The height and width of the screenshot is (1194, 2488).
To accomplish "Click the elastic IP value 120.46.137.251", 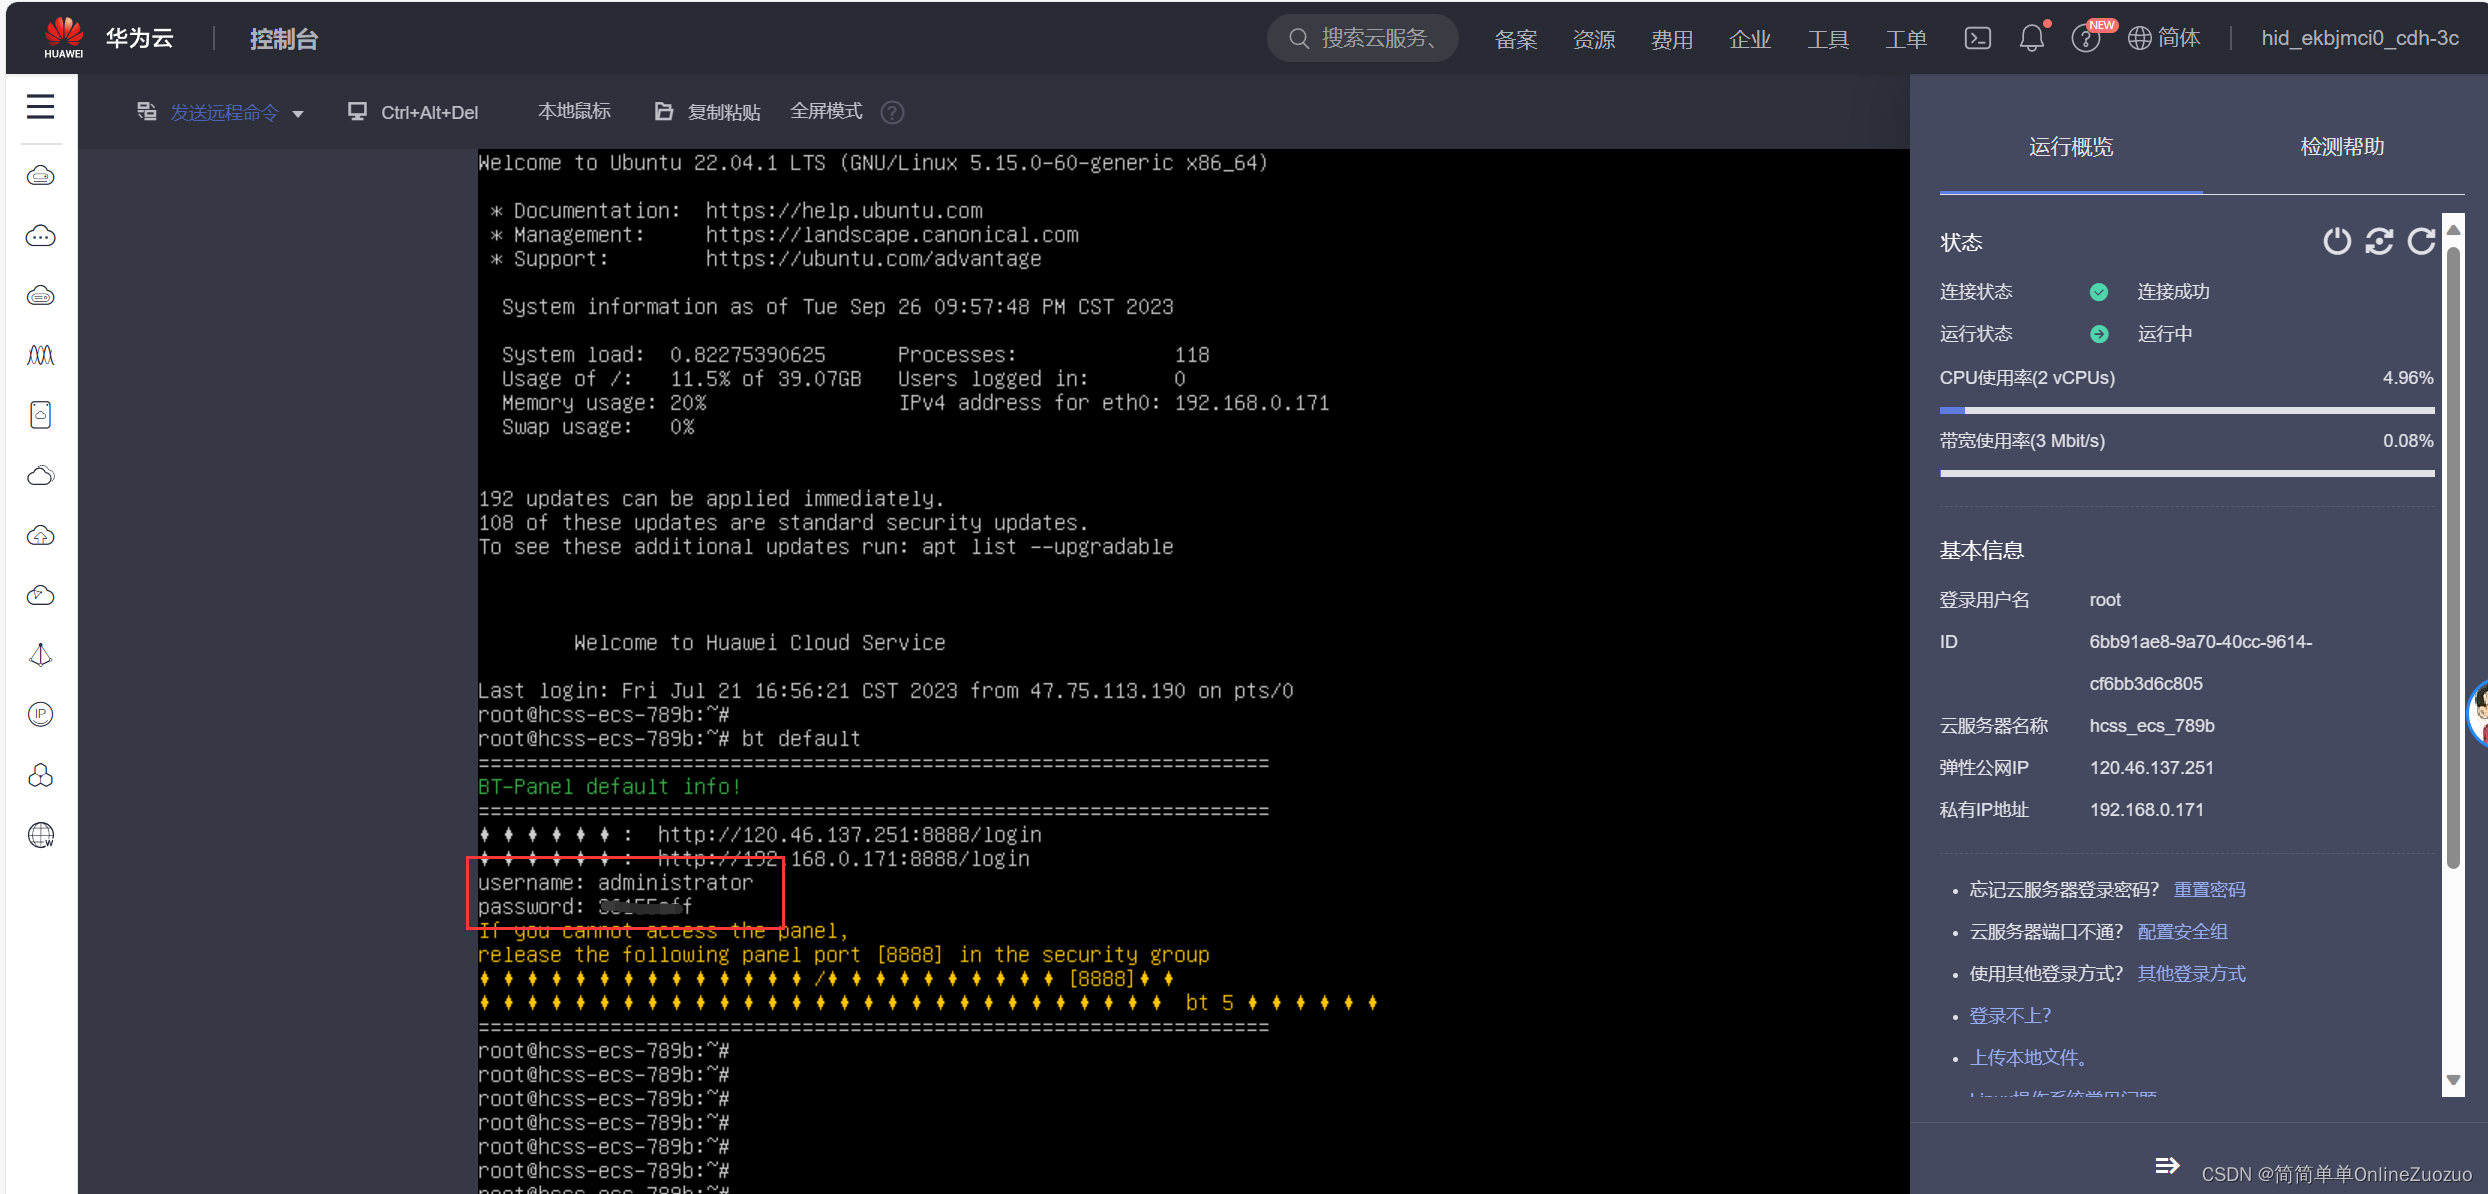I will coord(2151,768).
